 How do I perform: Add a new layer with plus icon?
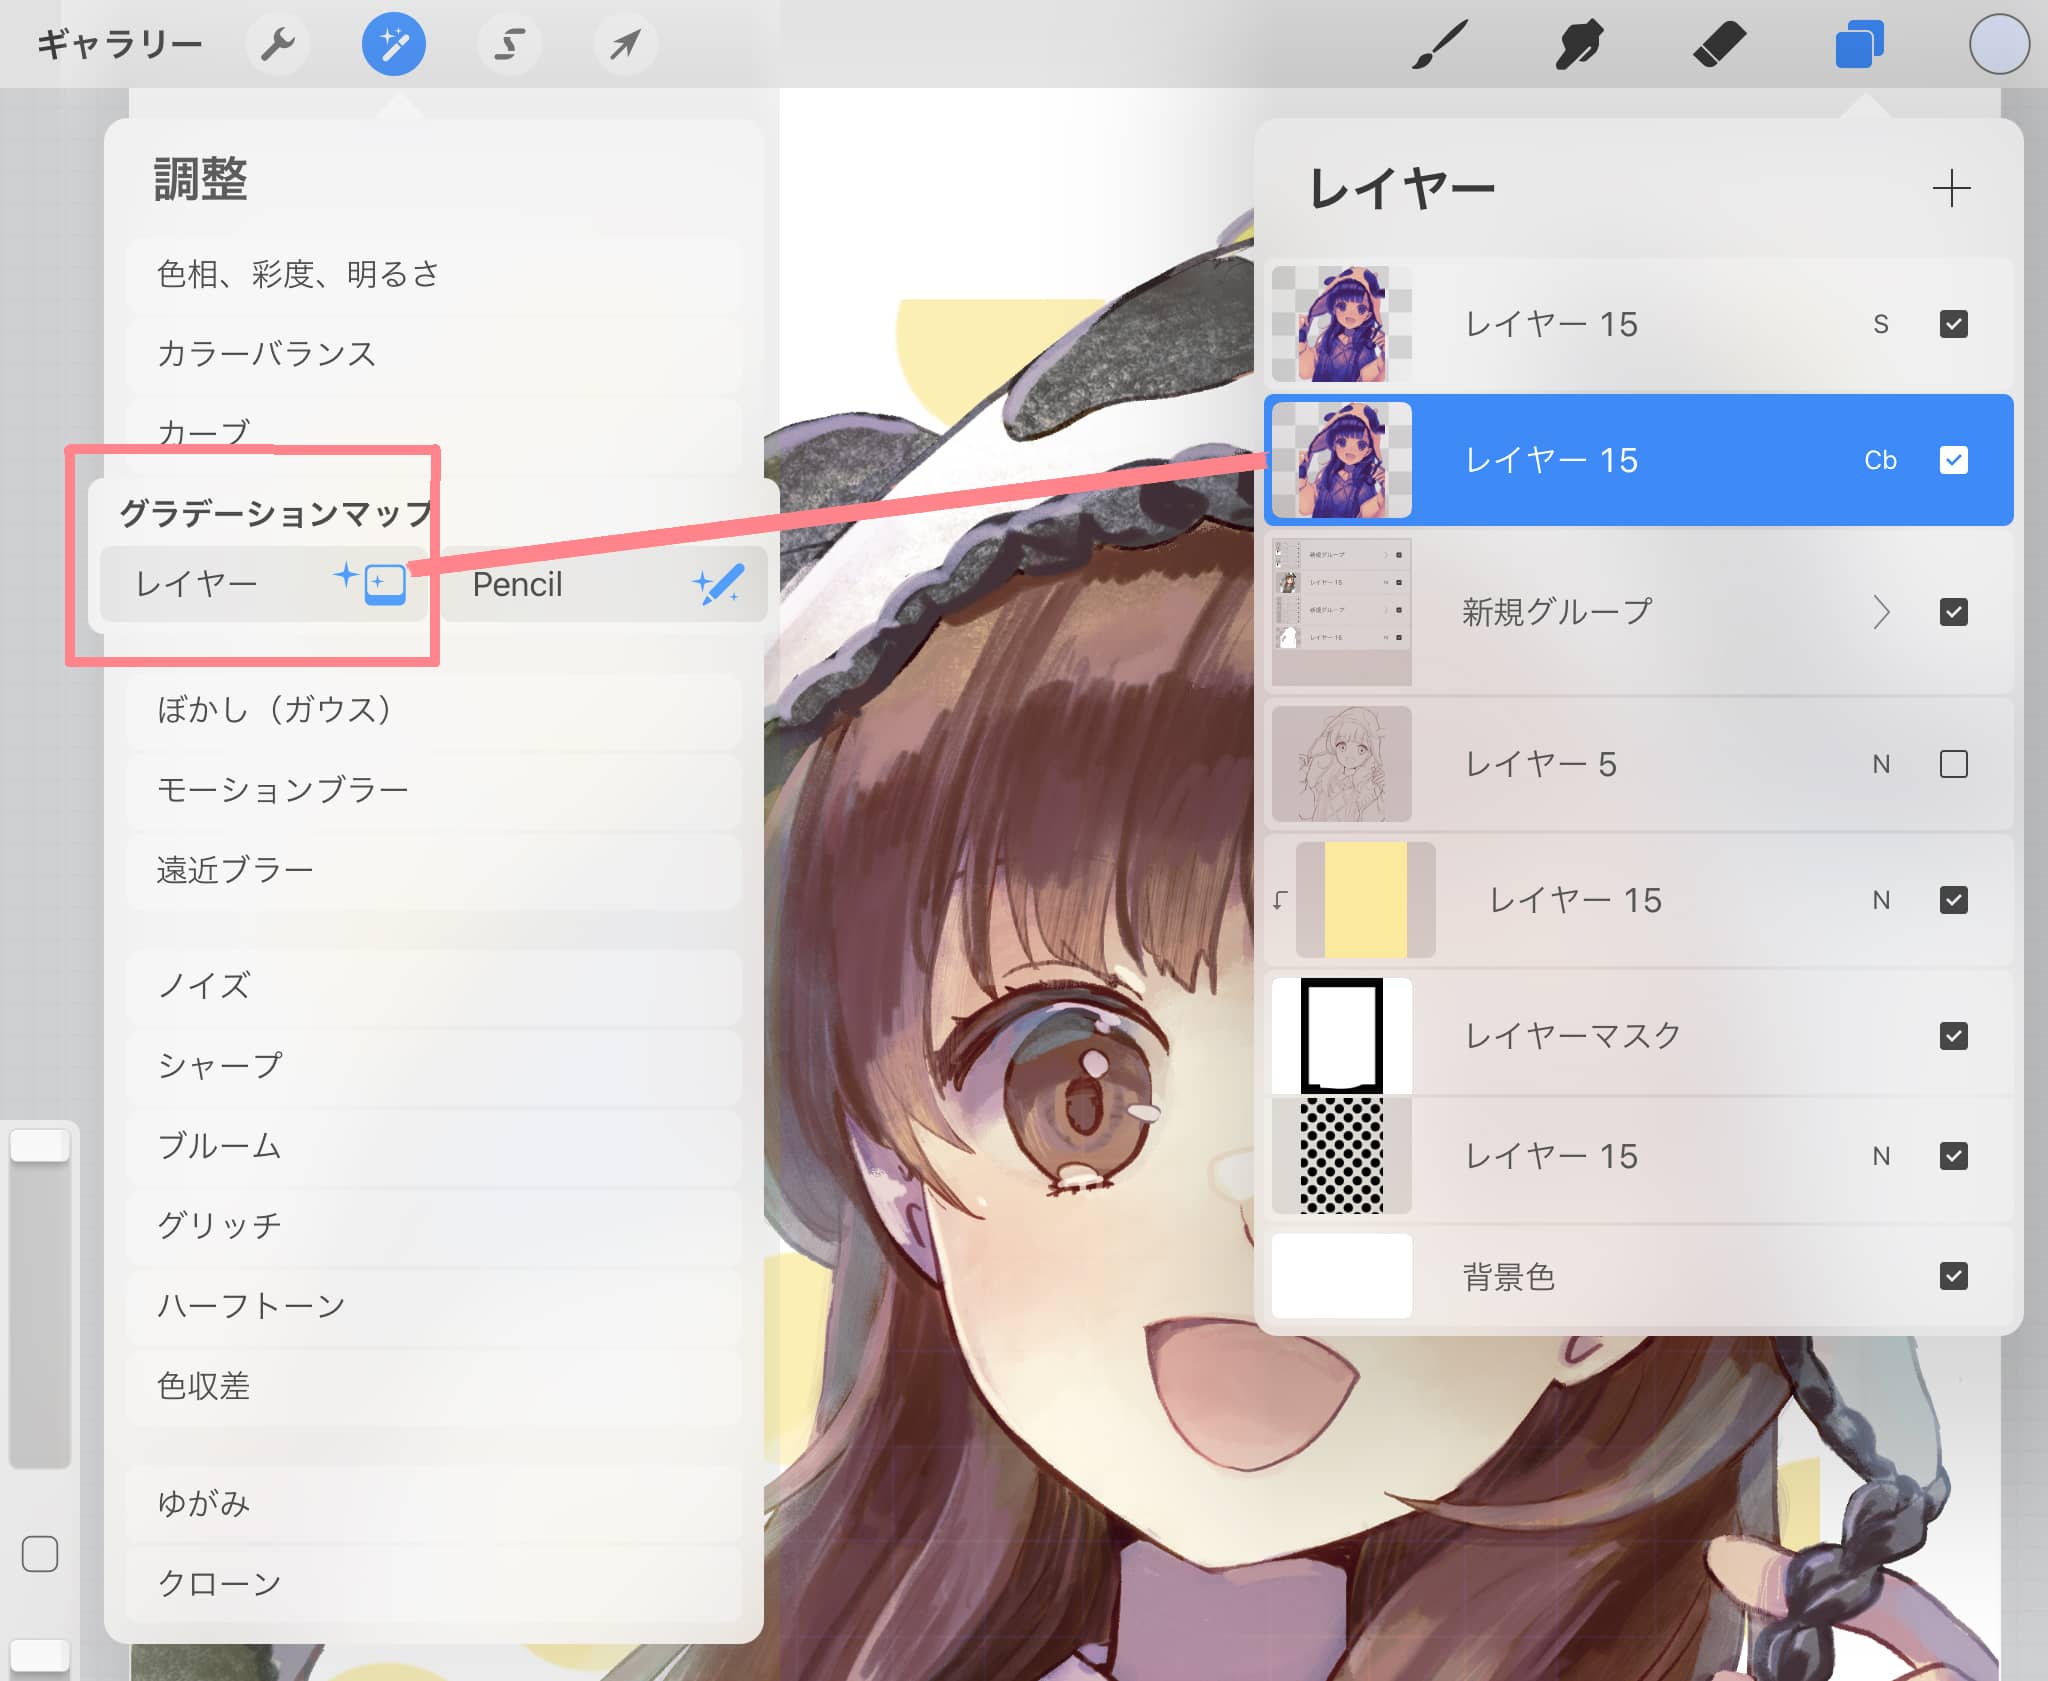1950,188
